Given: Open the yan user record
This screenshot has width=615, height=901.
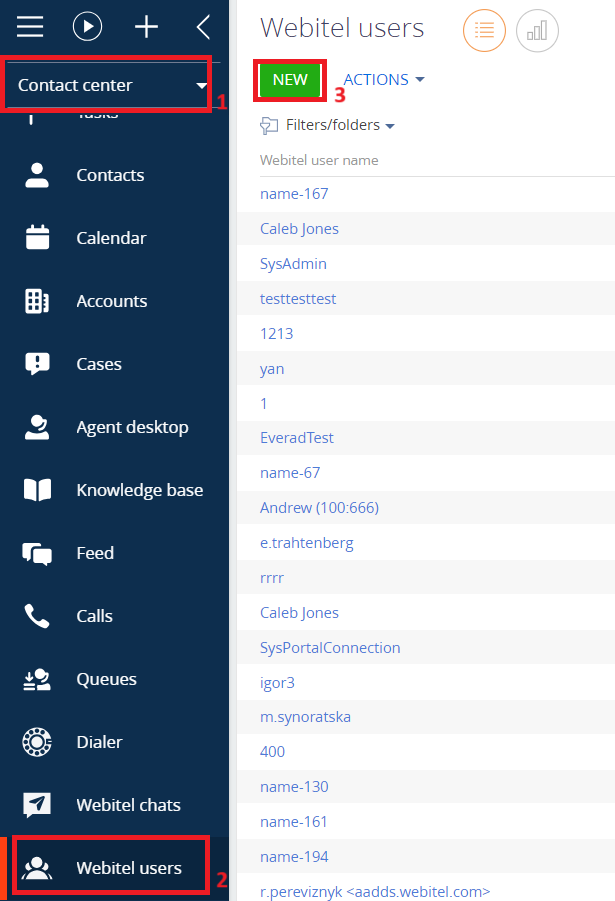Looking at the screenshot, I should (272, 369).
